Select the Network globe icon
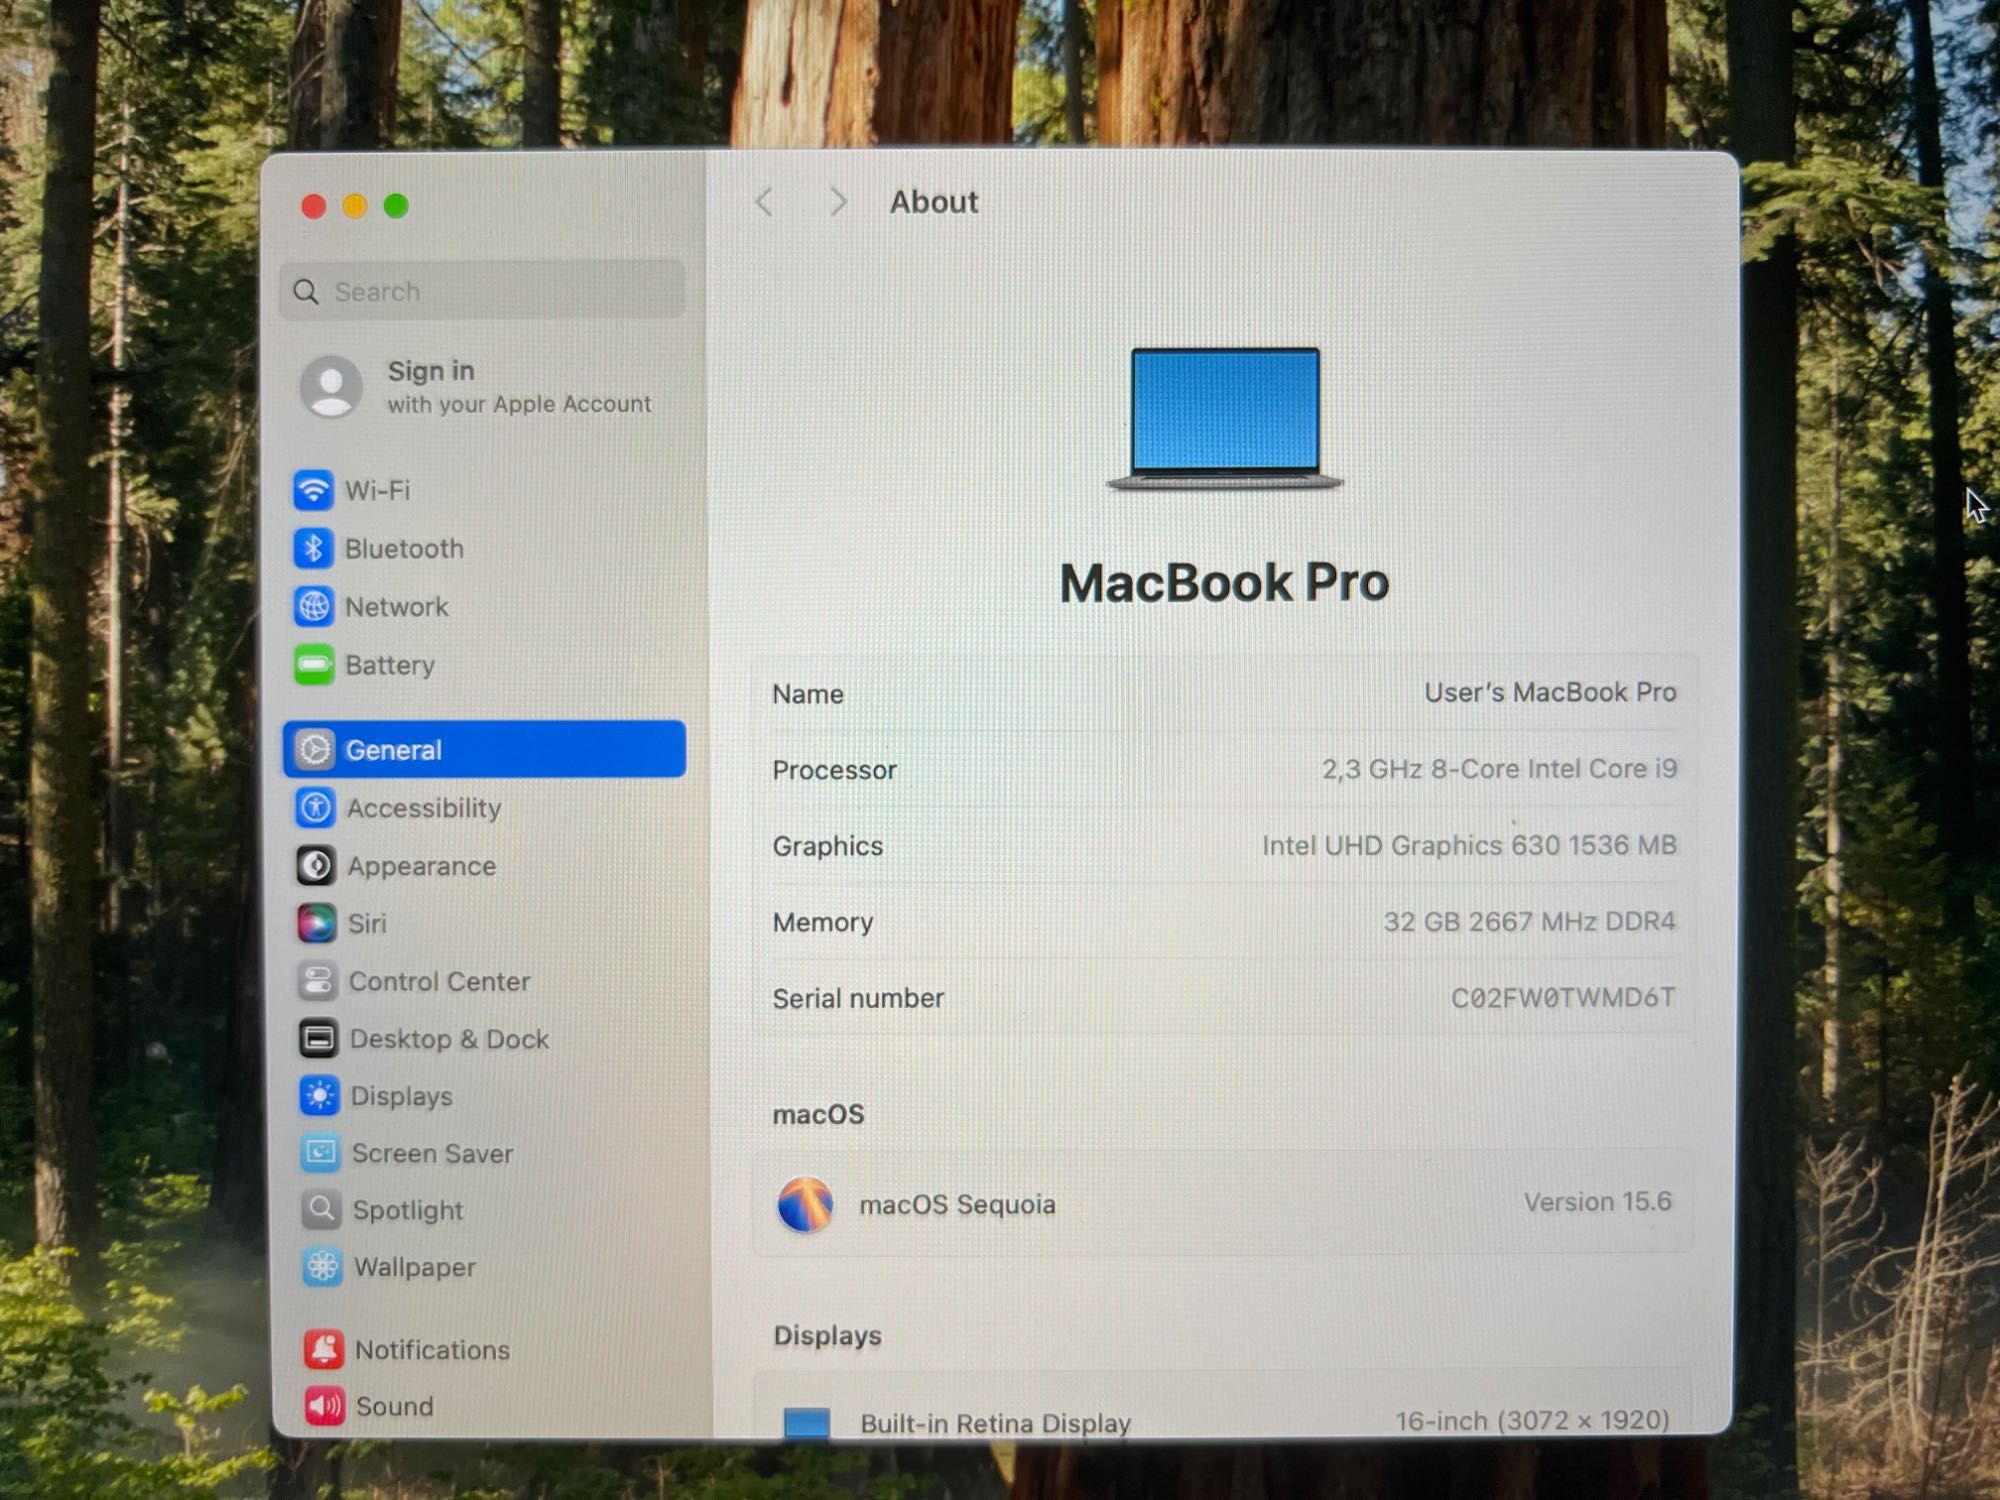This screenshot has height=1500, width=2000. [314, 606]
